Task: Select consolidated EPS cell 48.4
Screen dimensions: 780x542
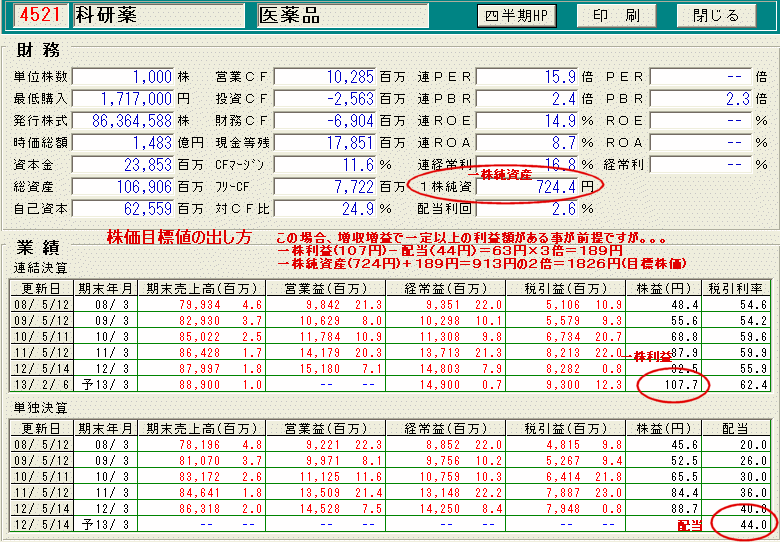Action: (664, 305)
